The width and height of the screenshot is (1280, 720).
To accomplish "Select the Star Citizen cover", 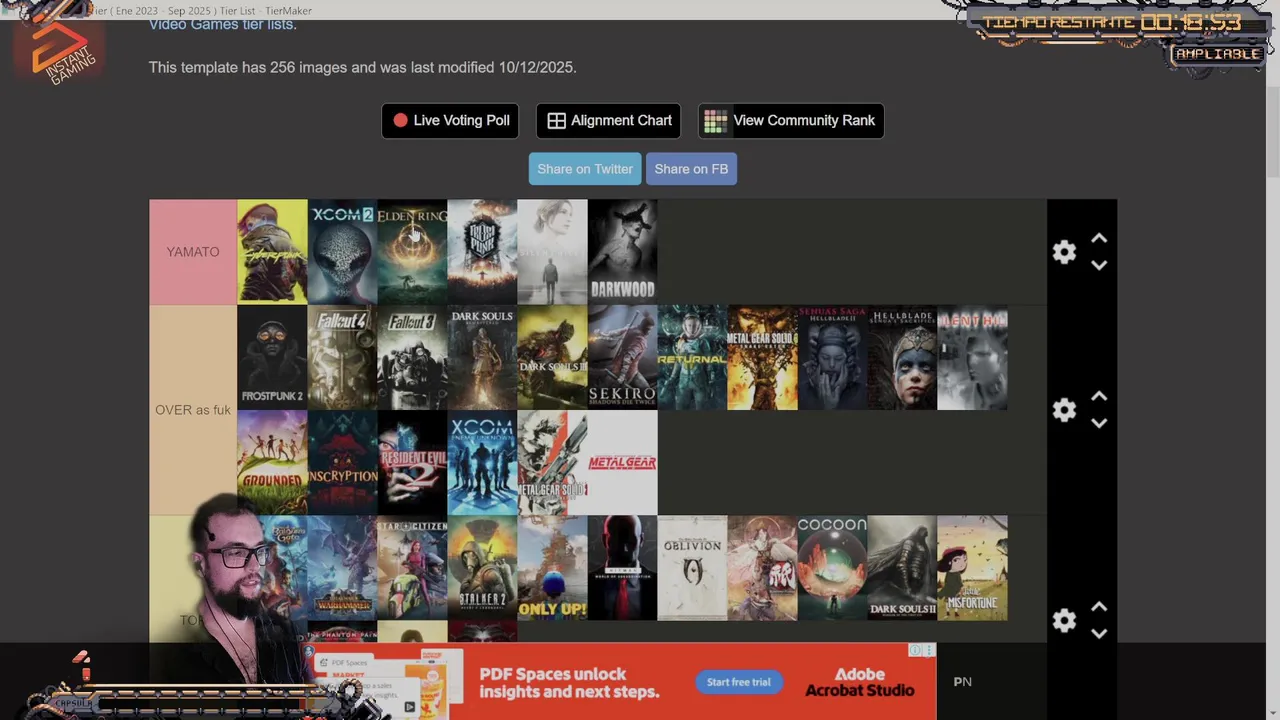I will (x=412, y=567).
